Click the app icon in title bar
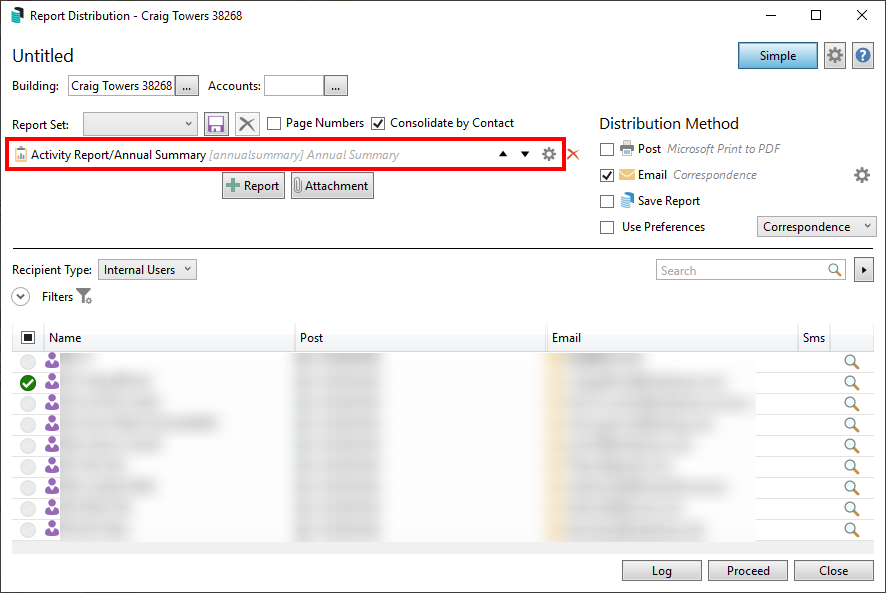Image resolution: width=886 pixels, height=593 pixels. [x=18, y=15]
